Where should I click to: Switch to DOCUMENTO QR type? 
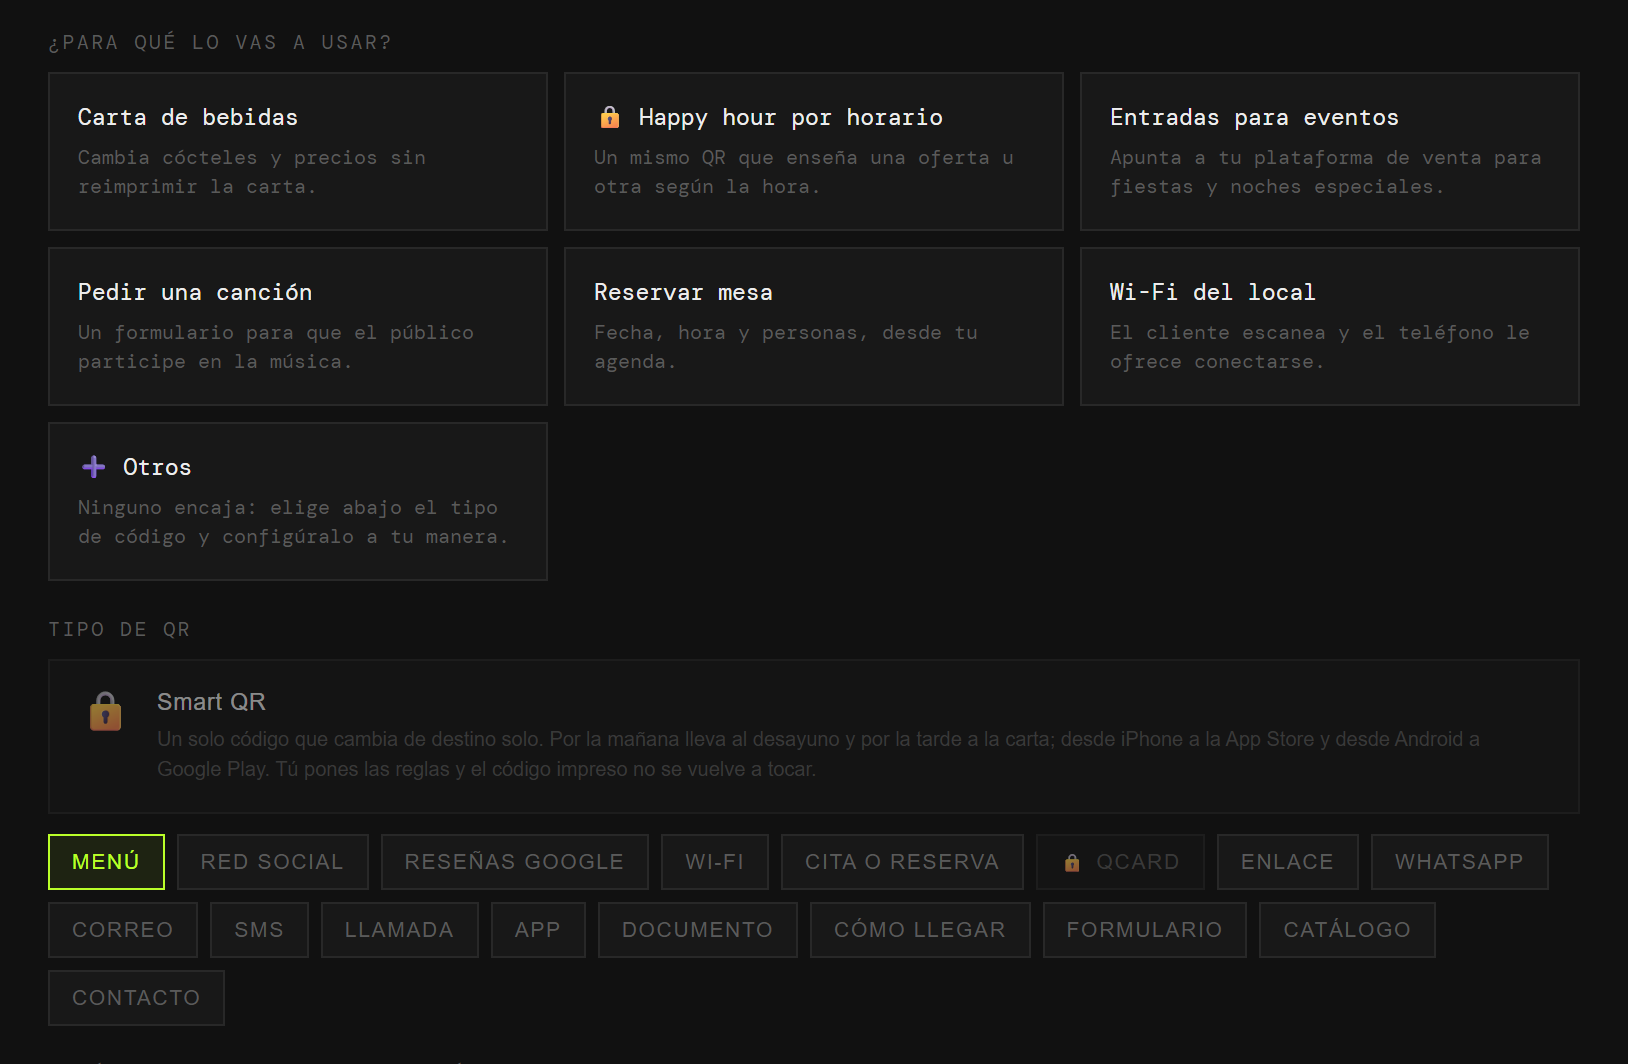click(697, 930)
